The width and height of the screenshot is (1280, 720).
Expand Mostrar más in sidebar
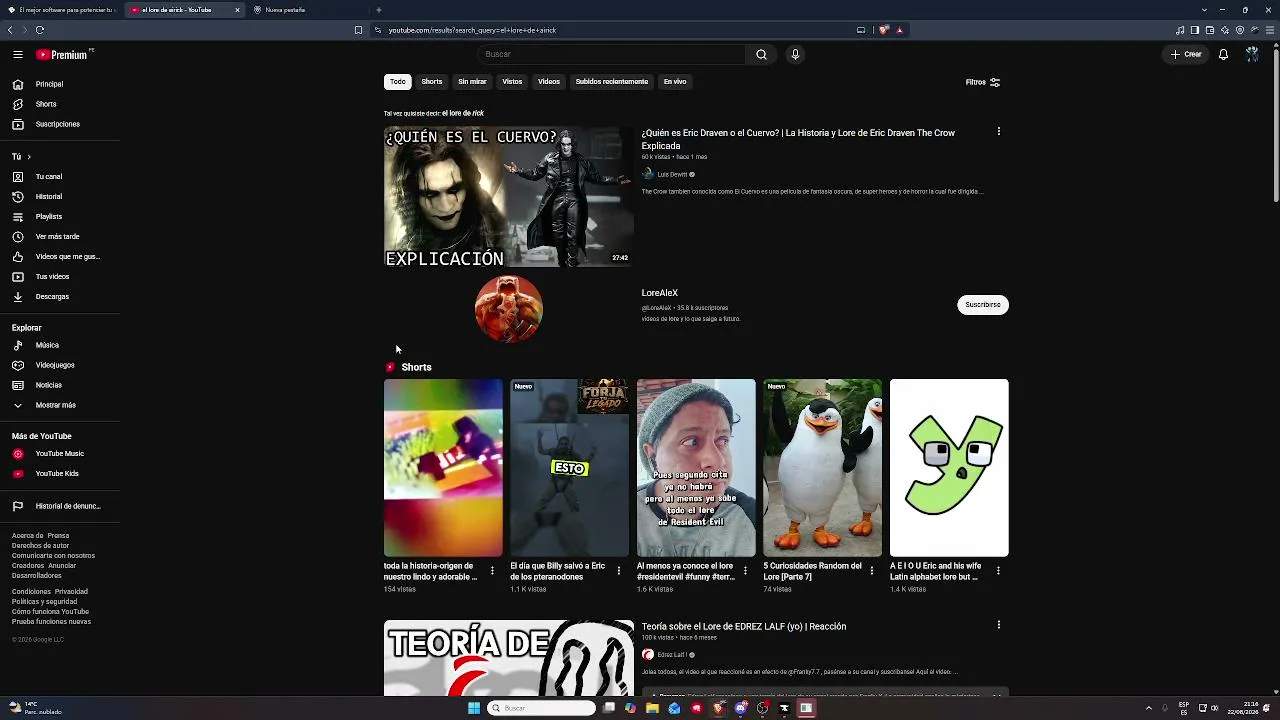(60, 405)
